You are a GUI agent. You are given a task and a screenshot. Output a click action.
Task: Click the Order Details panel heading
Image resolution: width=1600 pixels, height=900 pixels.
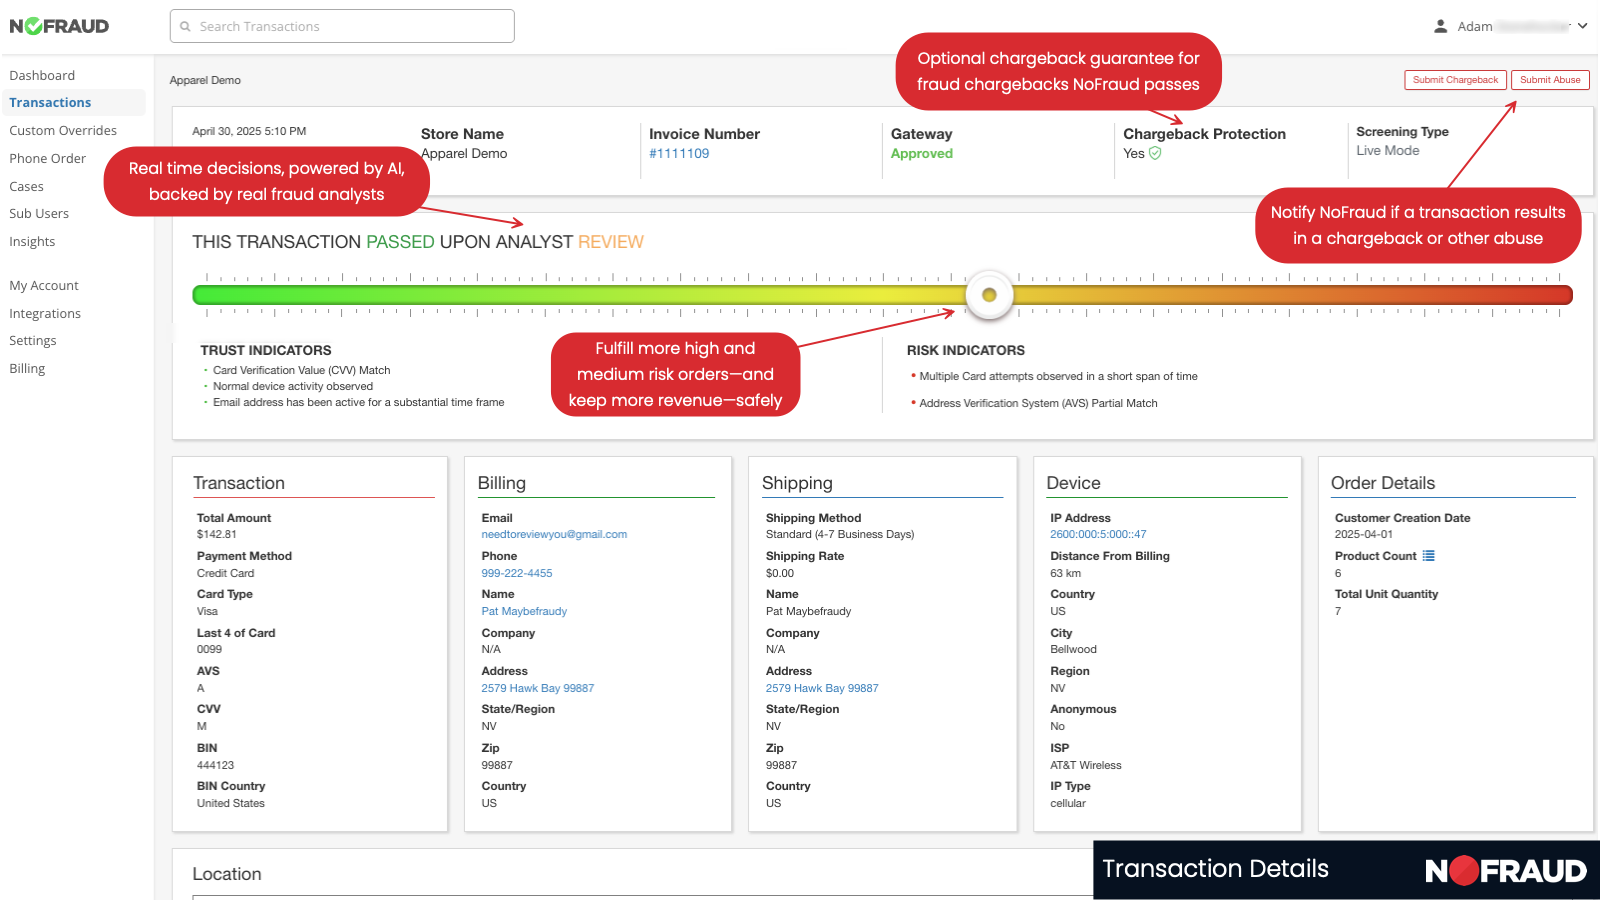tap(1383, 483)
